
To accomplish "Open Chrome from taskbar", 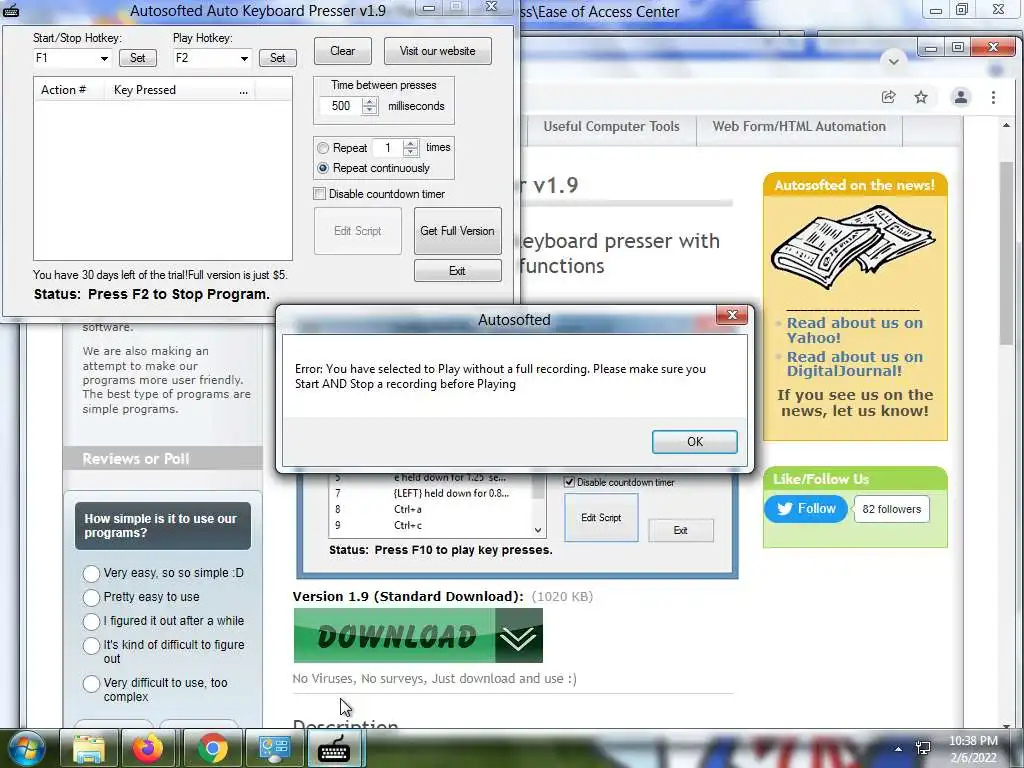I will coord(212,748).
